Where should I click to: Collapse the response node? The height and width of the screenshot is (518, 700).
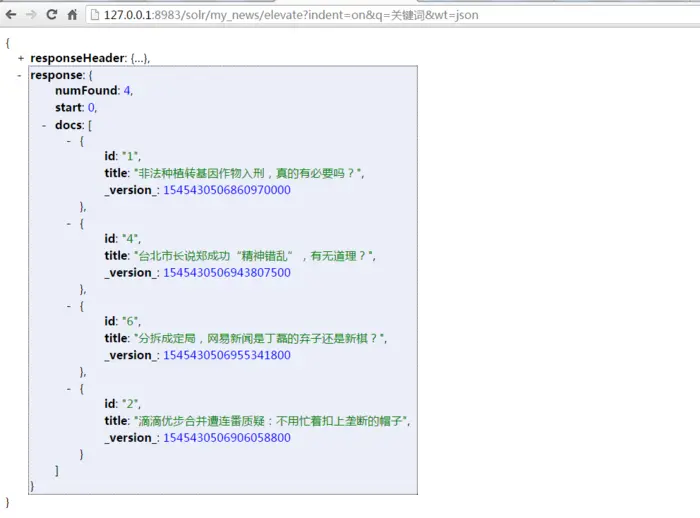[19, 75]
